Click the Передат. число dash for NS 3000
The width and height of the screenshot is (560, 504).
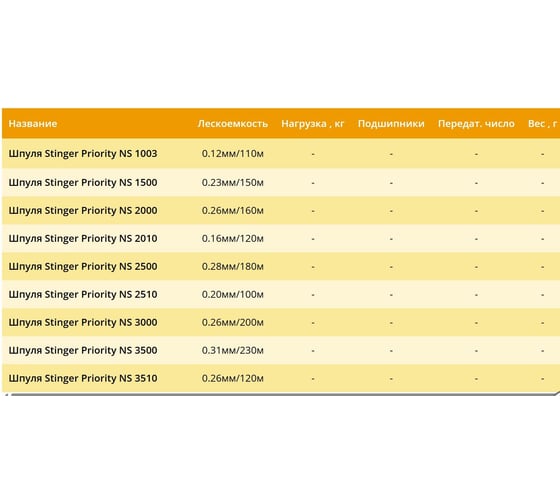[x=476, y=323]
